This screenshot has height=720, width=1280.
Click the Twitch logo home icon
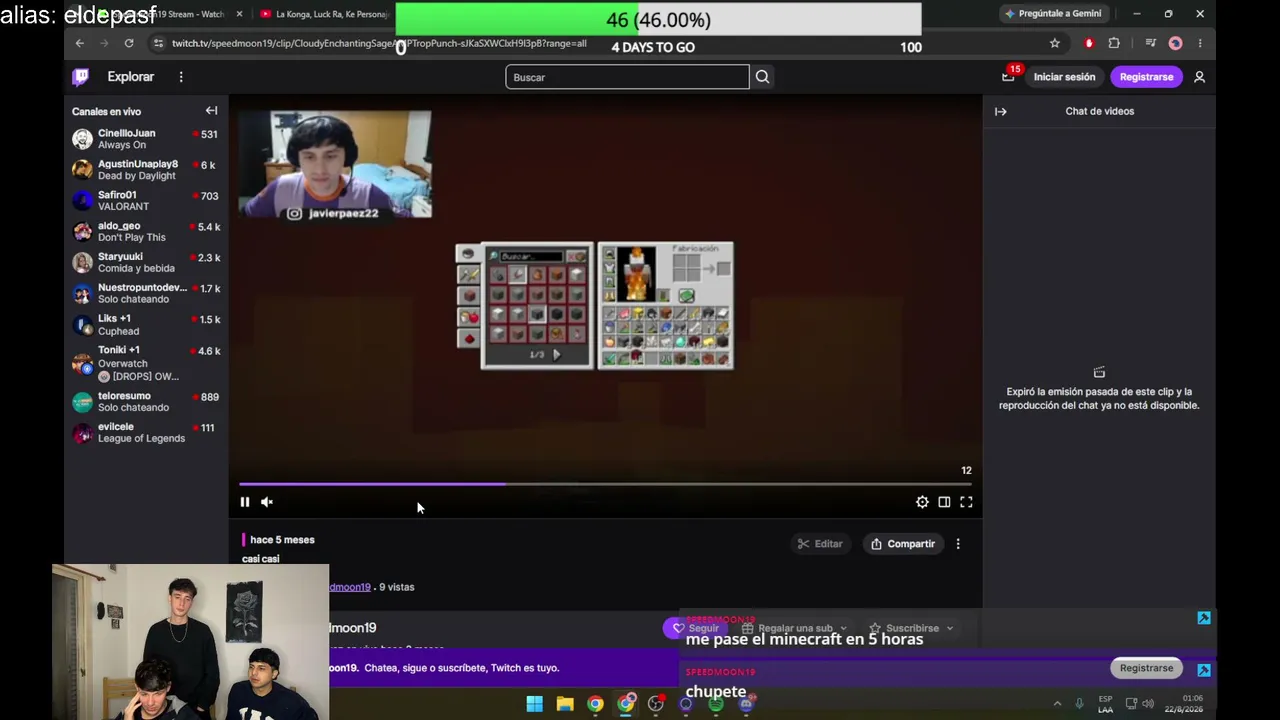click(81, 77)
